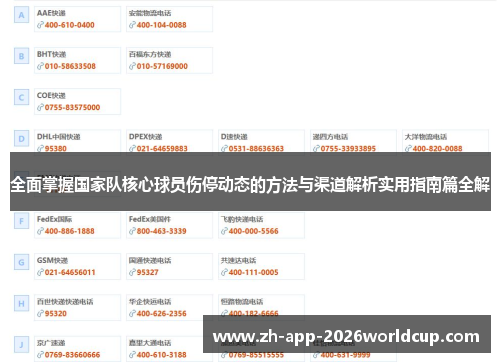Select the FedEx美国件 card title
Screen dimensions: 500x362
(150, 219)
